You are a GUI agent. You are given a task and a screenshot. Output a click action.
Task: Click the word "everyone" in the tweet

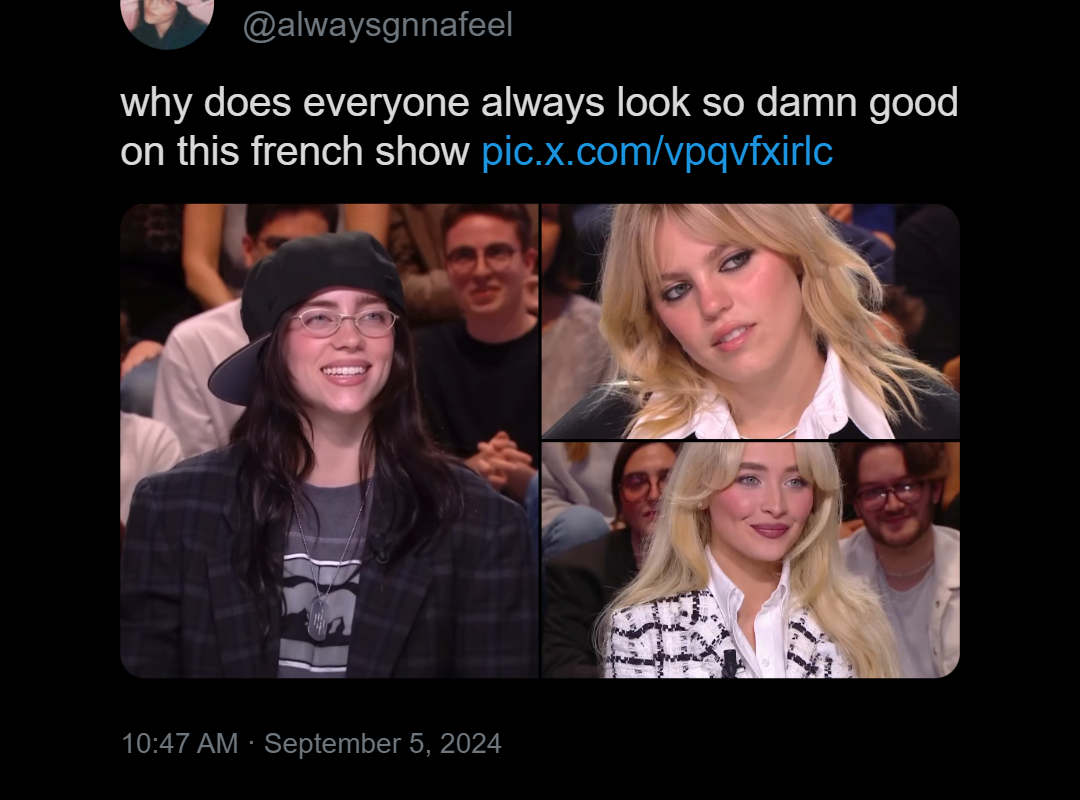[x=386, y=103]
